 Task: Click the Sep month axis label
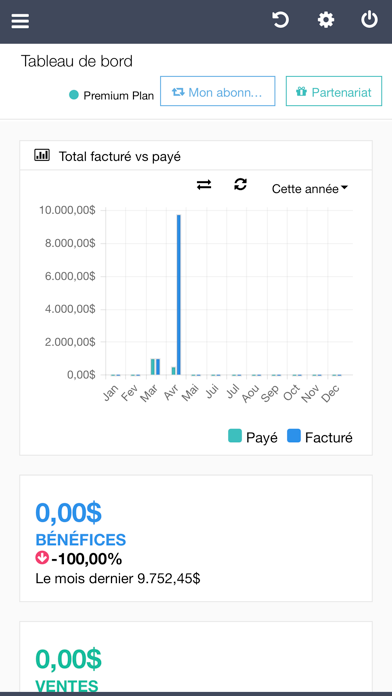(270, 393)
